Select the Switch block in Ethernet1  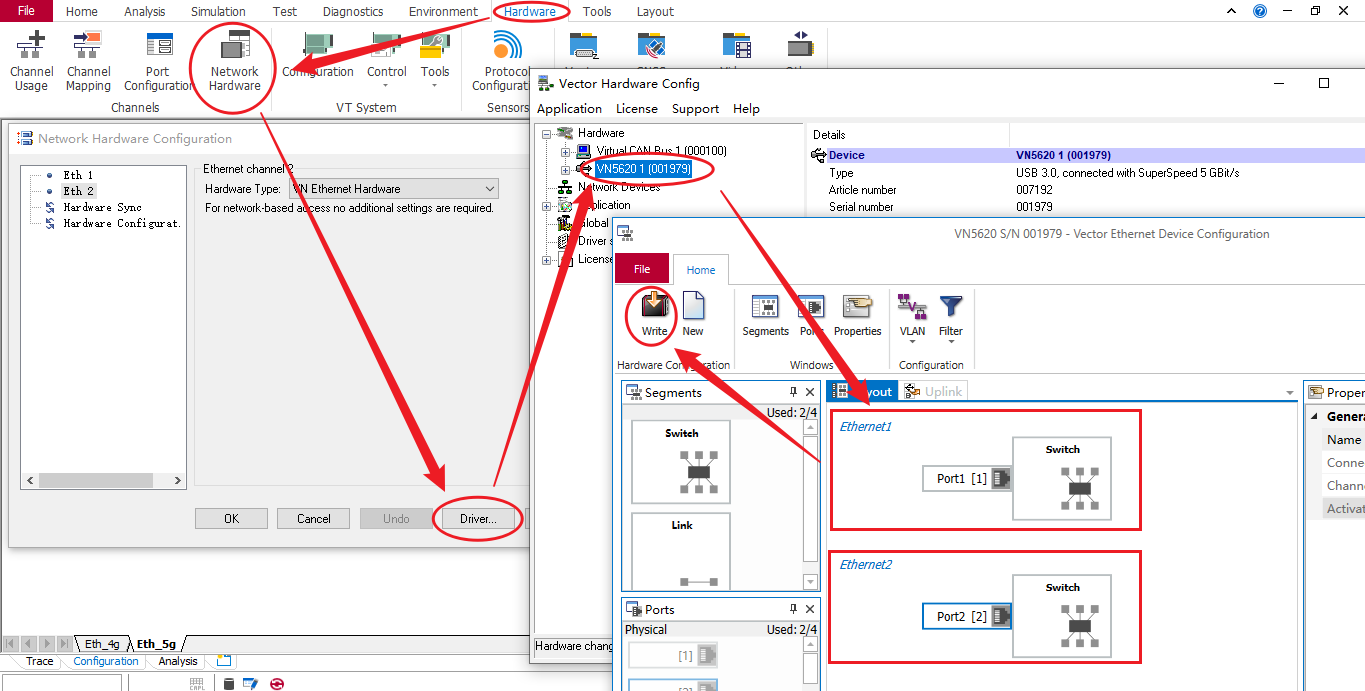1062,478
